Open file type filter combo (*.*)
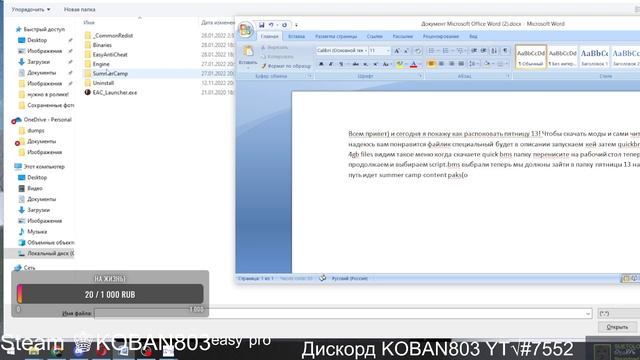This screenshot has height=360, width=640. pyautogui.click(x=618, y=313)
